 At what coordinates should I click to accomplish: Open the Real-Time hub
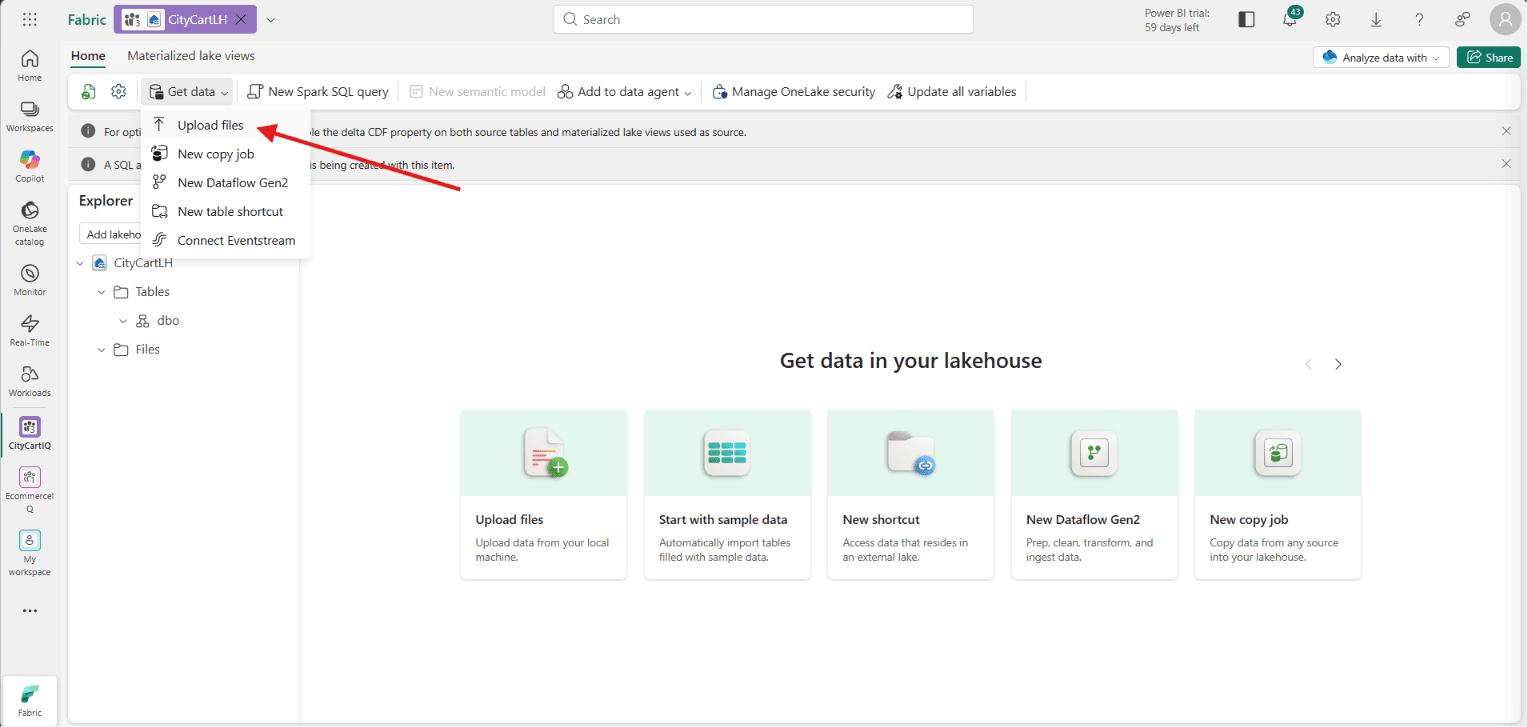pyautogui.click(x=30, y=330)
